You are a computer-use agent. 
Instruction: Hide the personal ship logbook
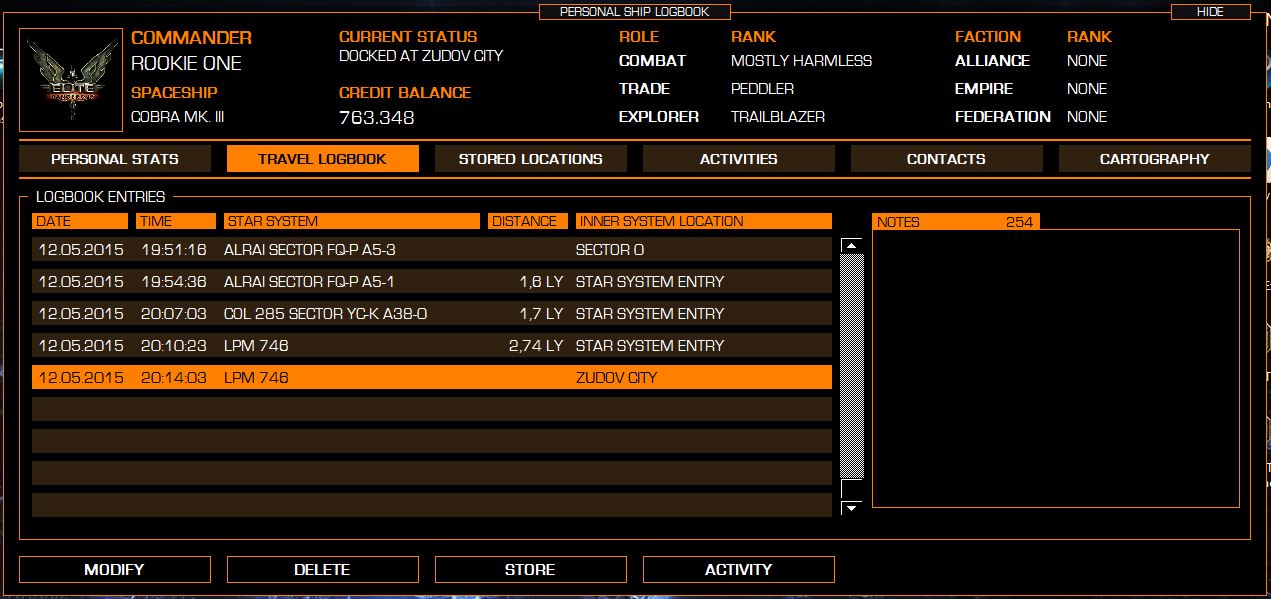[x=1210, y=12]
